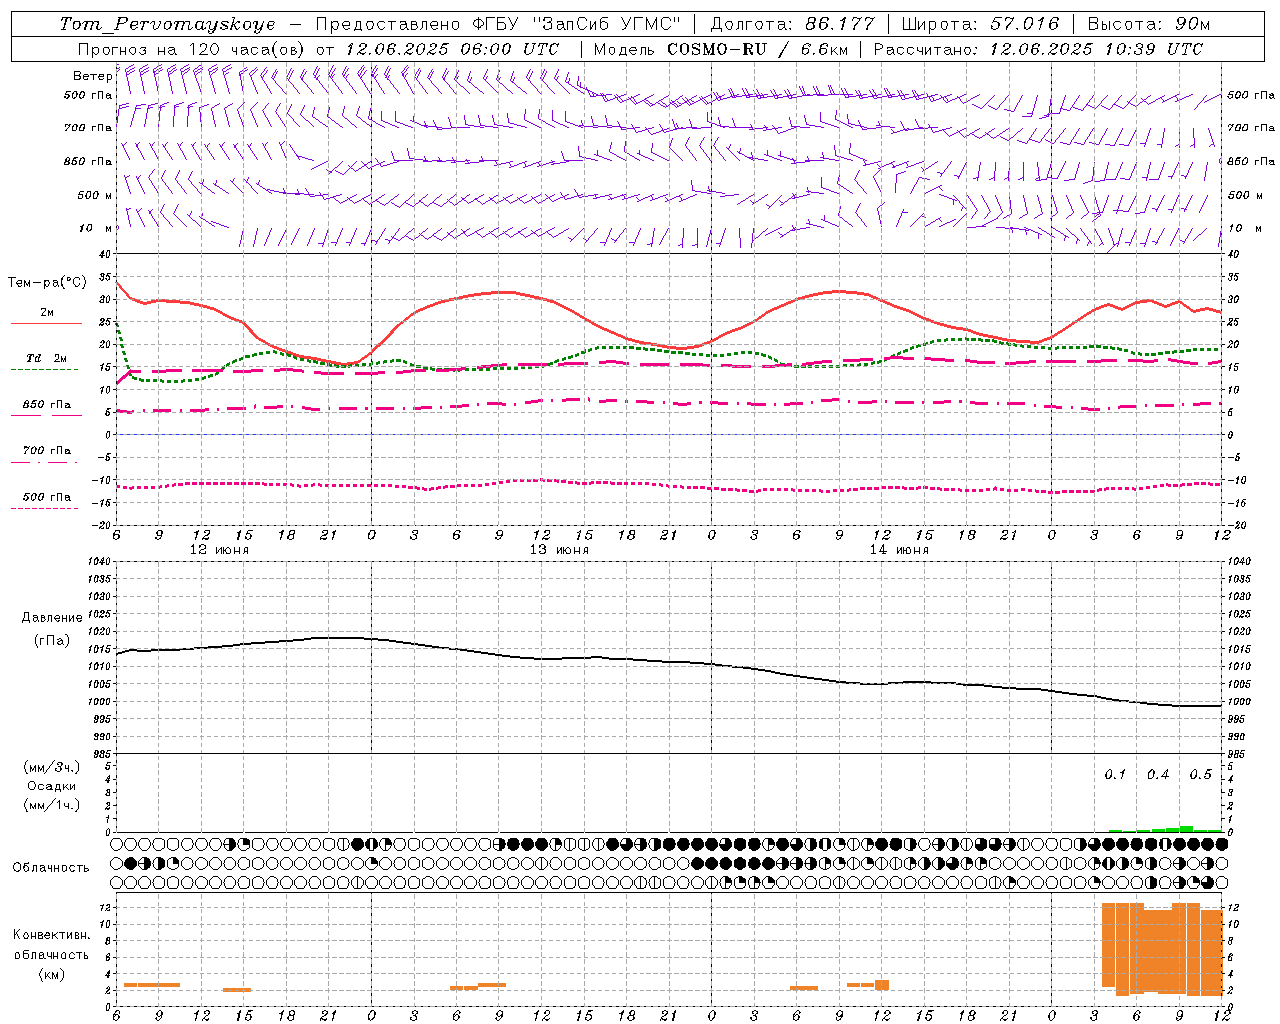Click the 13 июня date label
Viewport: 1280px width, 1024px height.
[x=559, y=550]
